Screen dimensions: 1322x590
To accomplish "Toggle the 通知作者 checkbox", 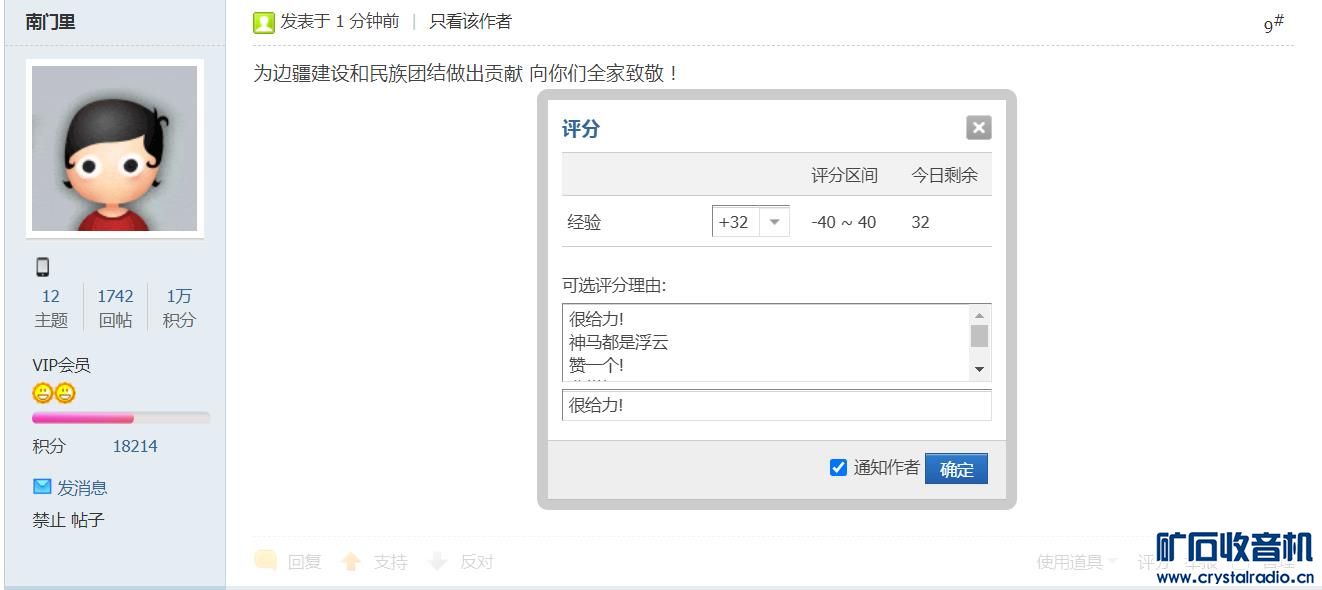I will click(x=838, y=467).
